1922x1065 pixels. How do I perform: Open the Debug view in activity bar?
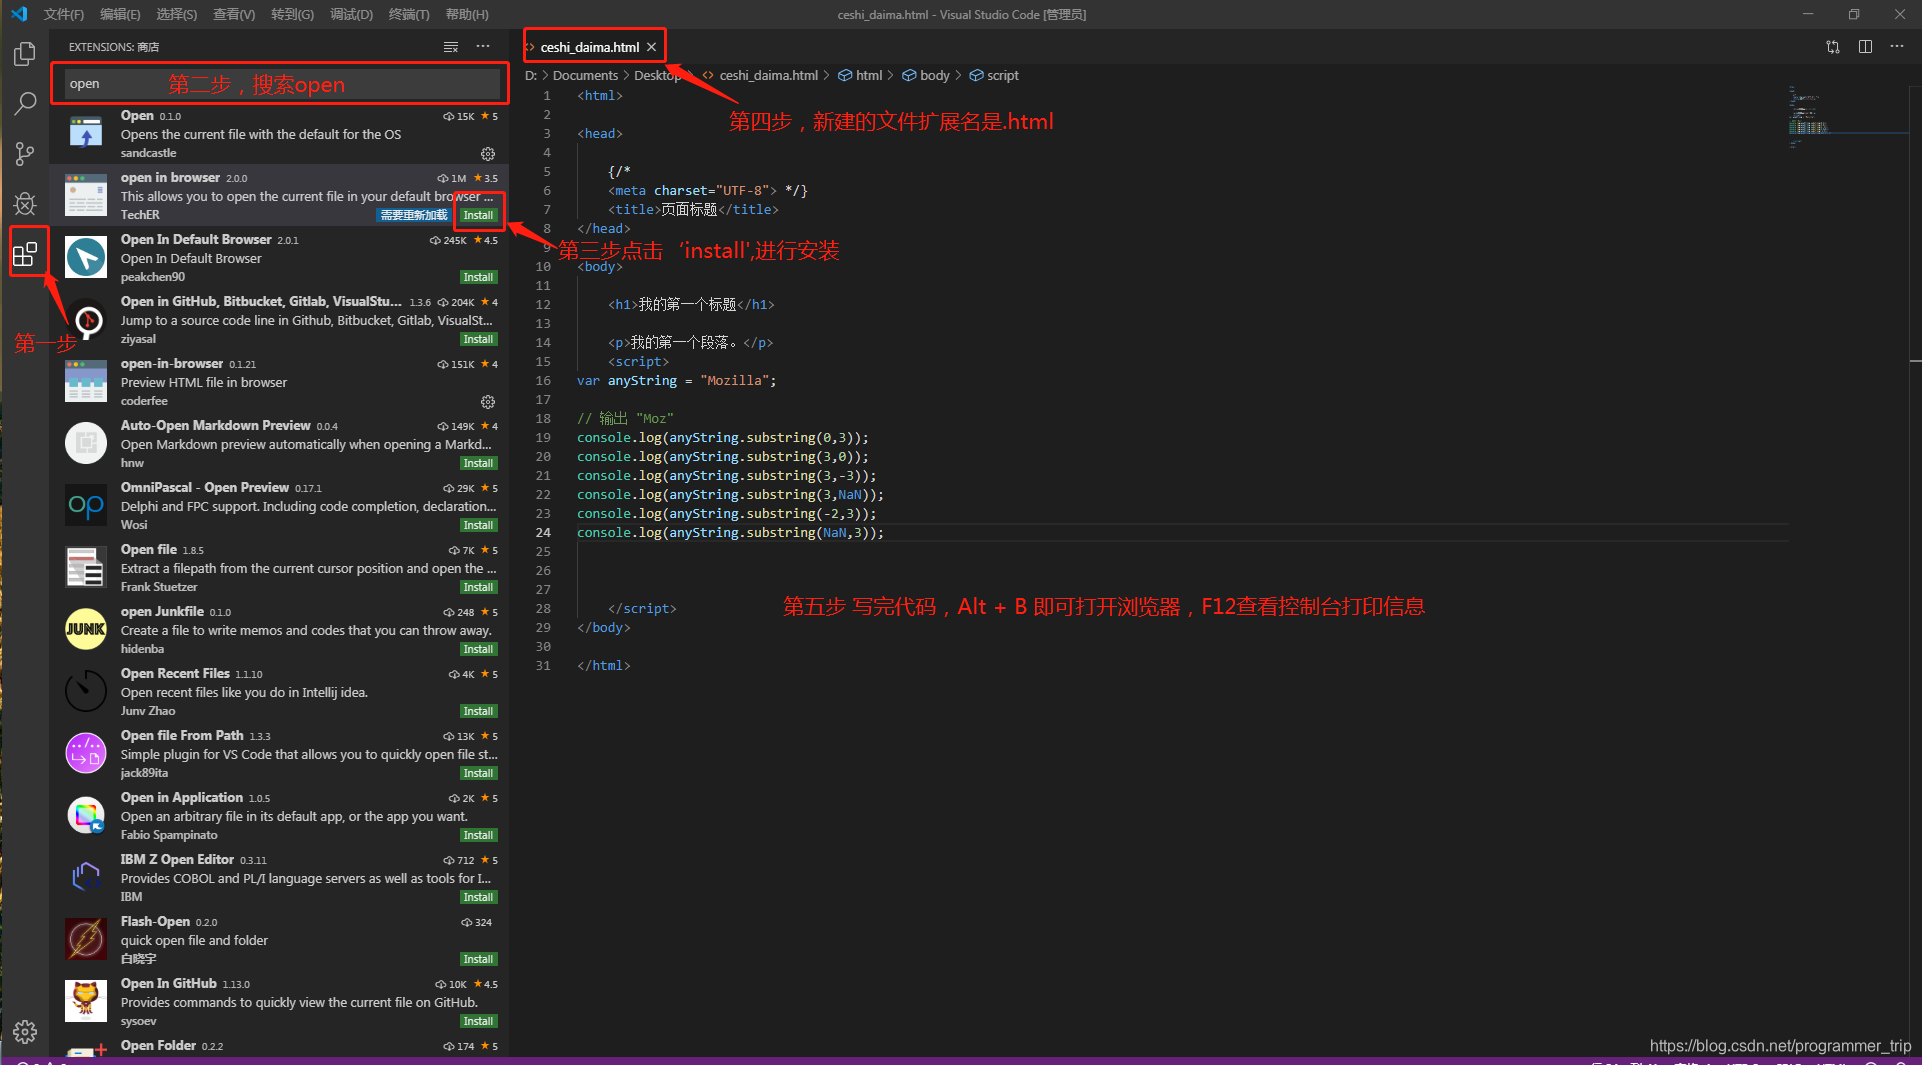coord(25,204)
